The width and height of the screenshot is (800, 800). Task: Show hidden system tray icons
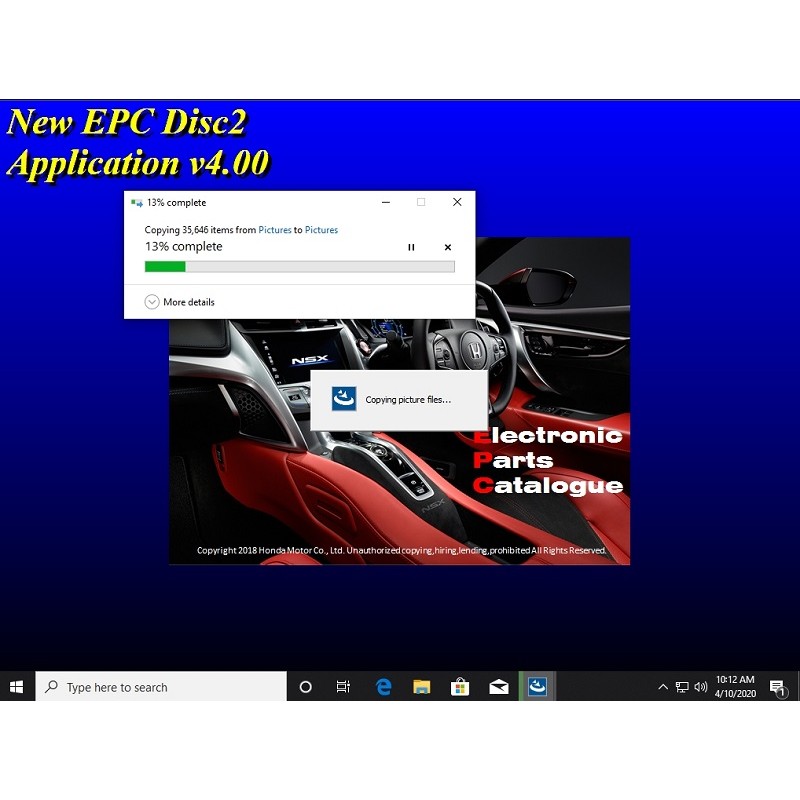coord(662,687)
